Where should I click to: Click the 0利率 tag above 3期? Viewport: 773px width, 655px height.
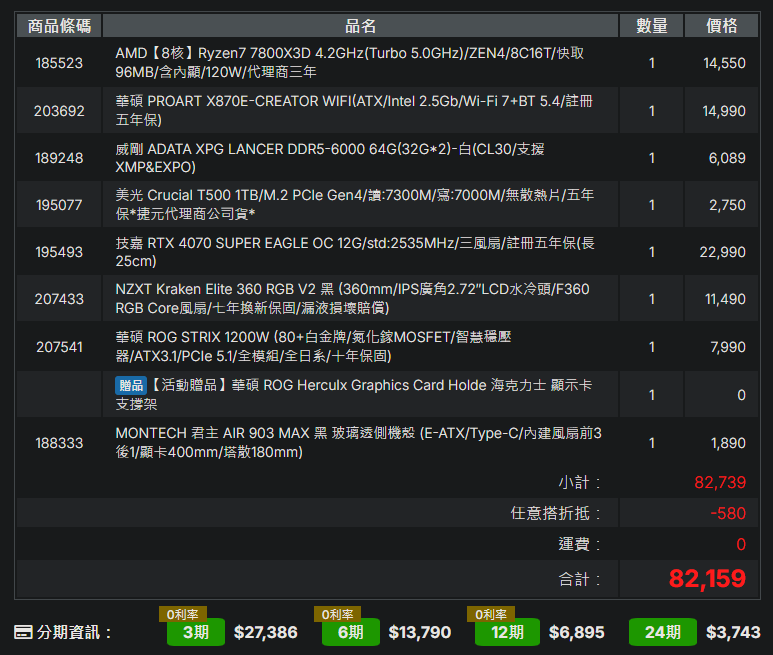coord(182,614)
